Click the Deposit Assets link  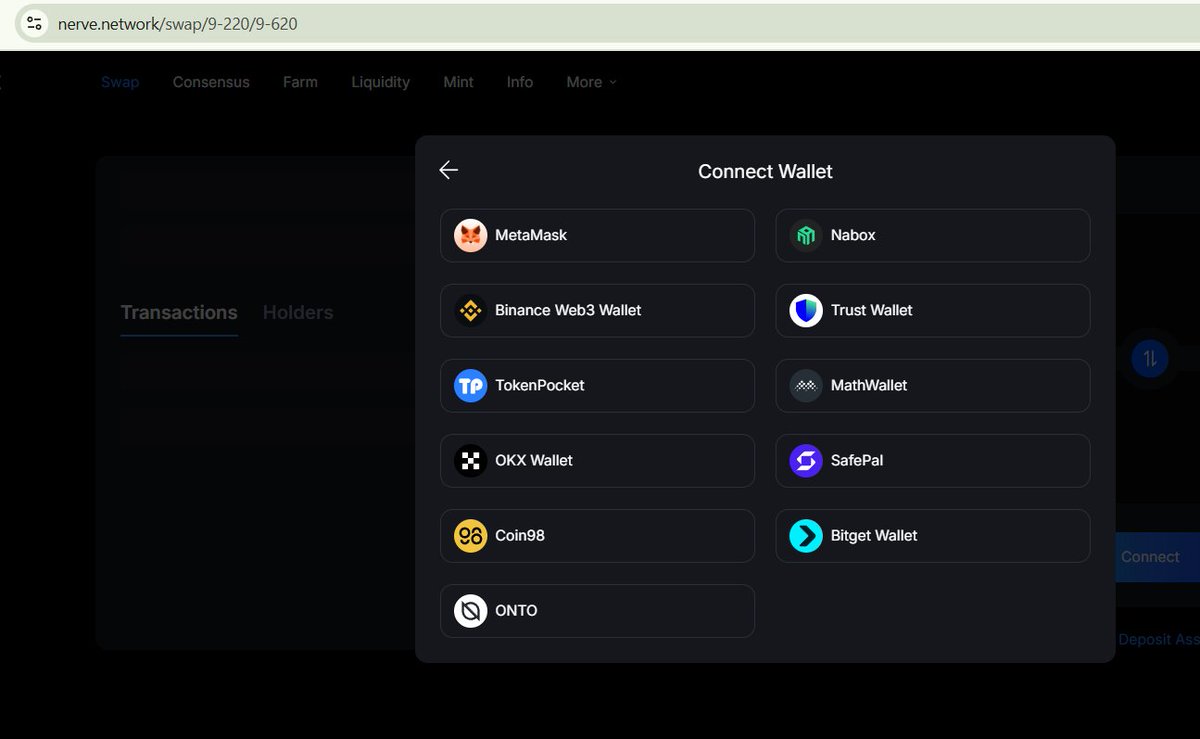tap(1159, 639)
